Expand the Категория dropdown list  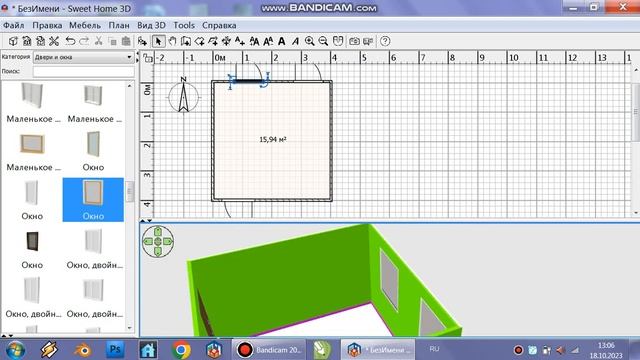click(83, 57)
